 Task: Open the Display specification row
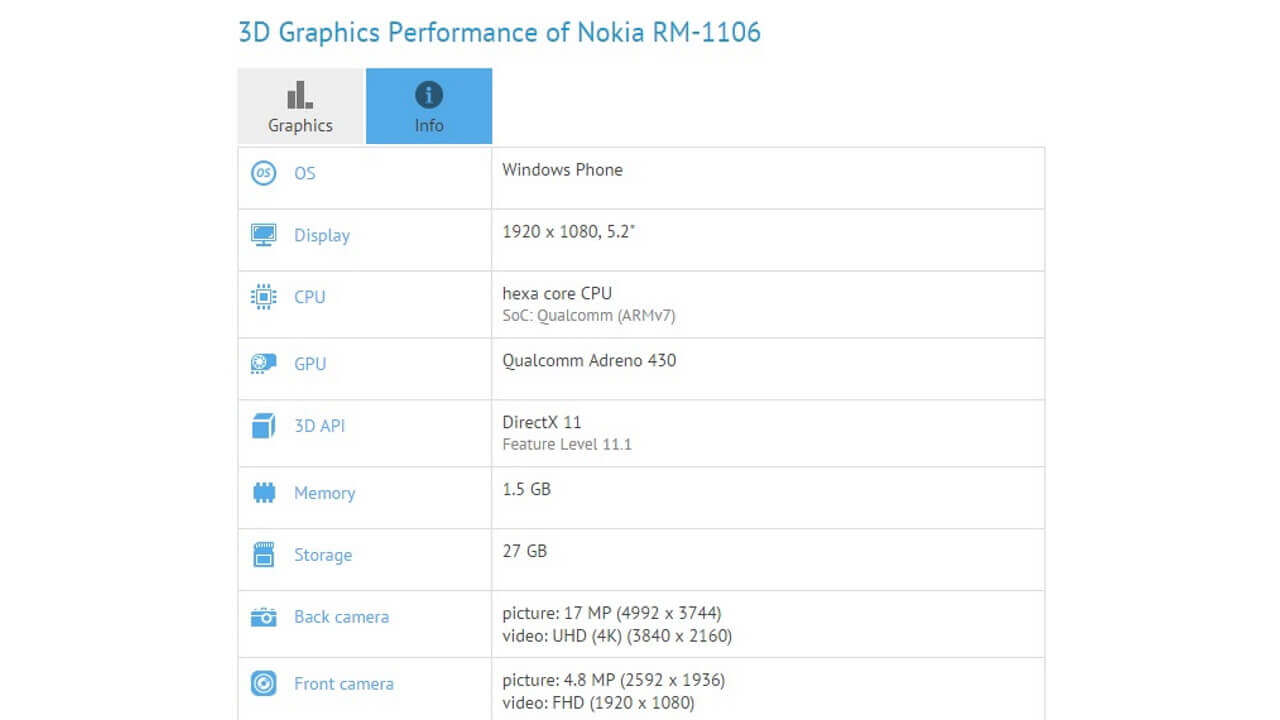click(x=640, y=239)
